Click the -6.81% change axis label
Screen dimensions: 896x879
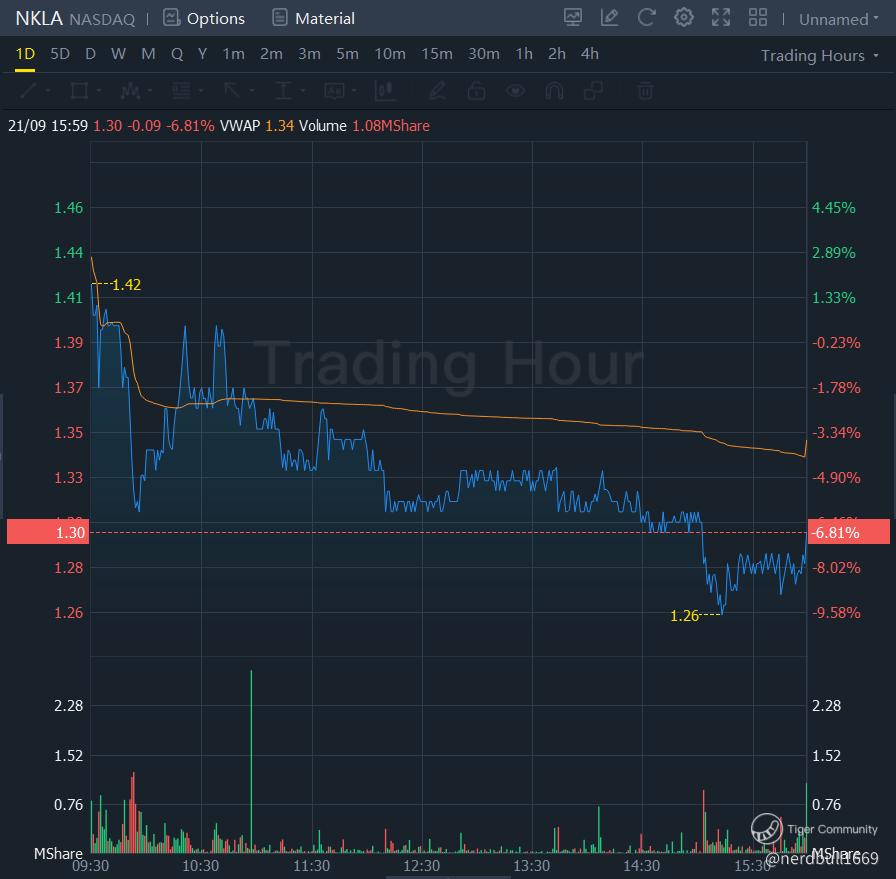[849, 533]
